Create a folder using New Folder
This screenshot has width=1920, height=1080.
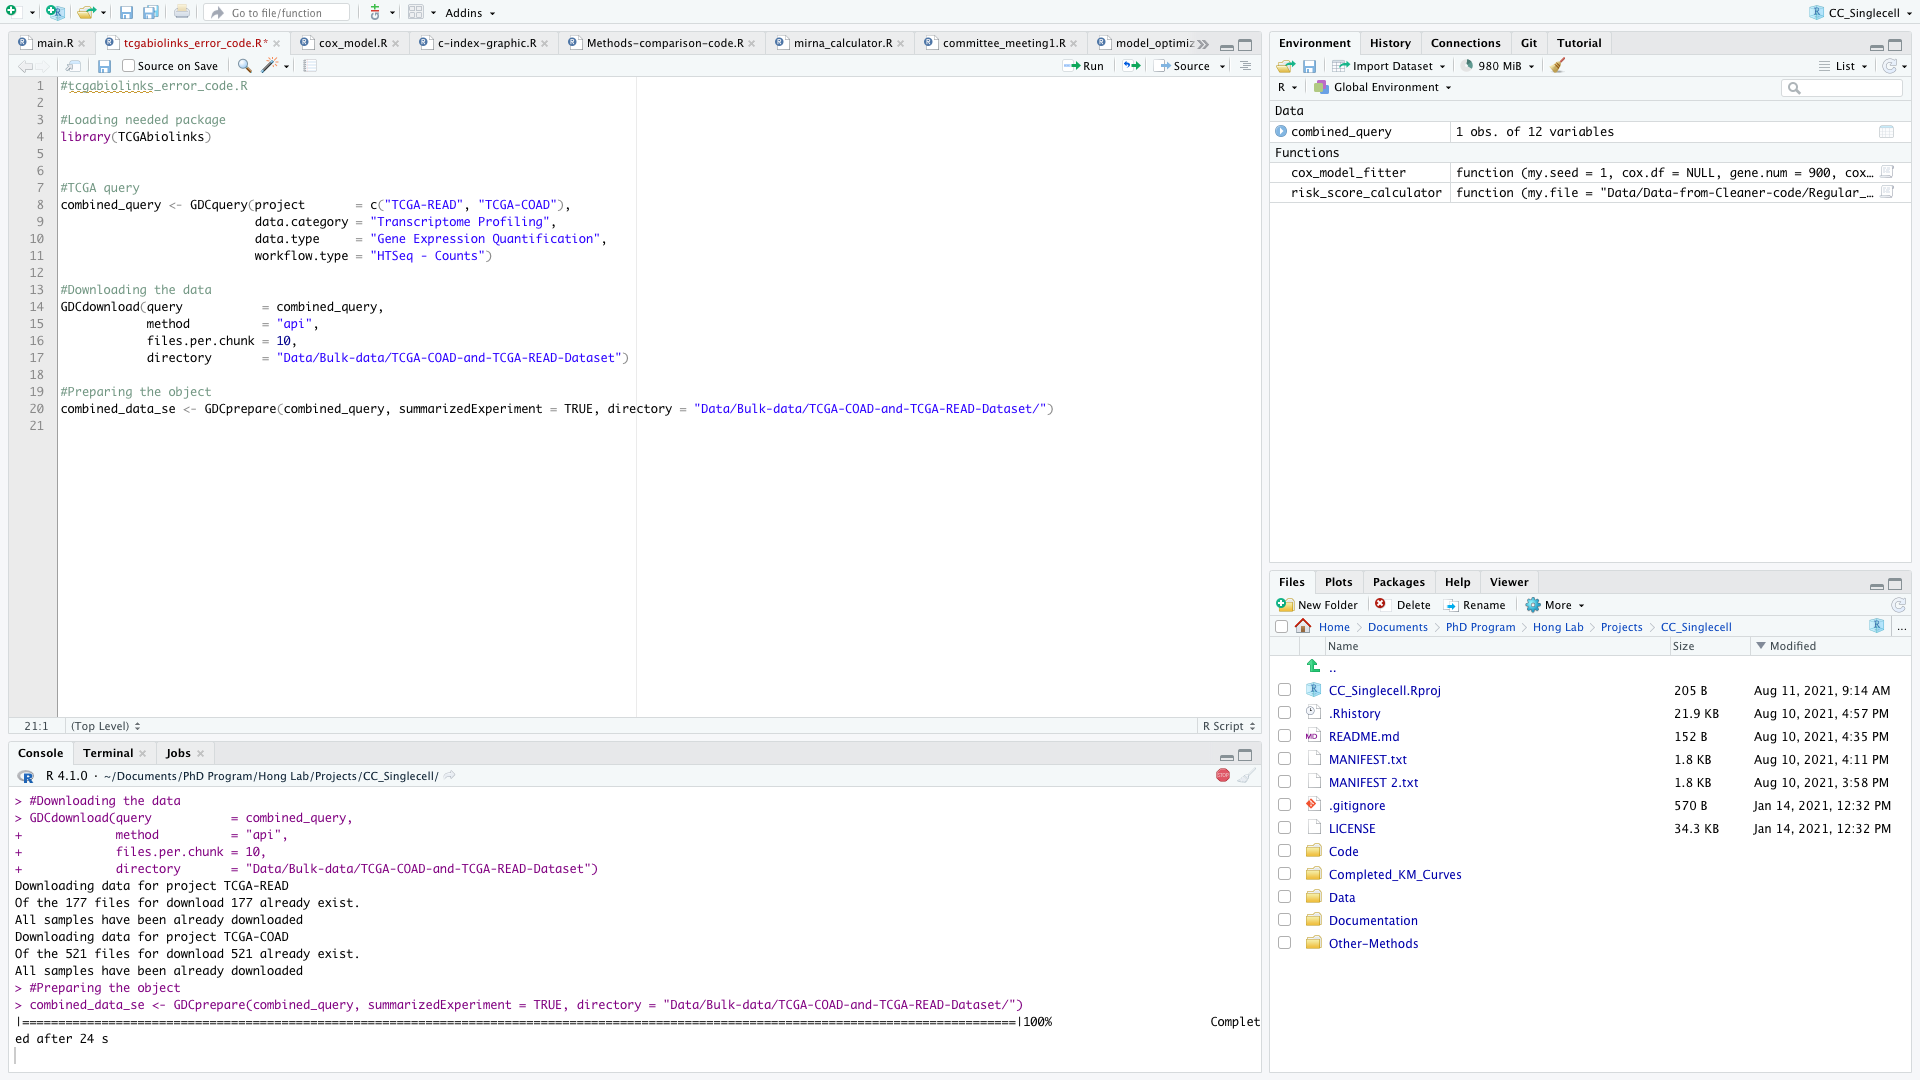point(1318,605)
